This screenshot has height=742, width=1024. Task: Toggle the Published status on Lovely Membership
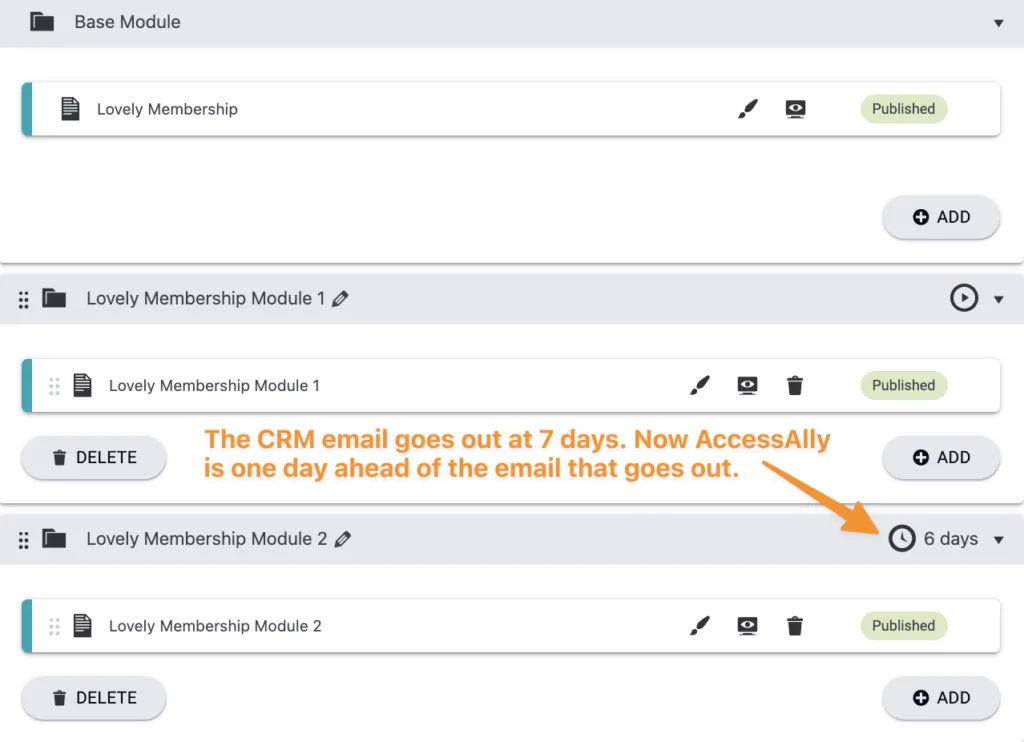(x=903, y=108)
